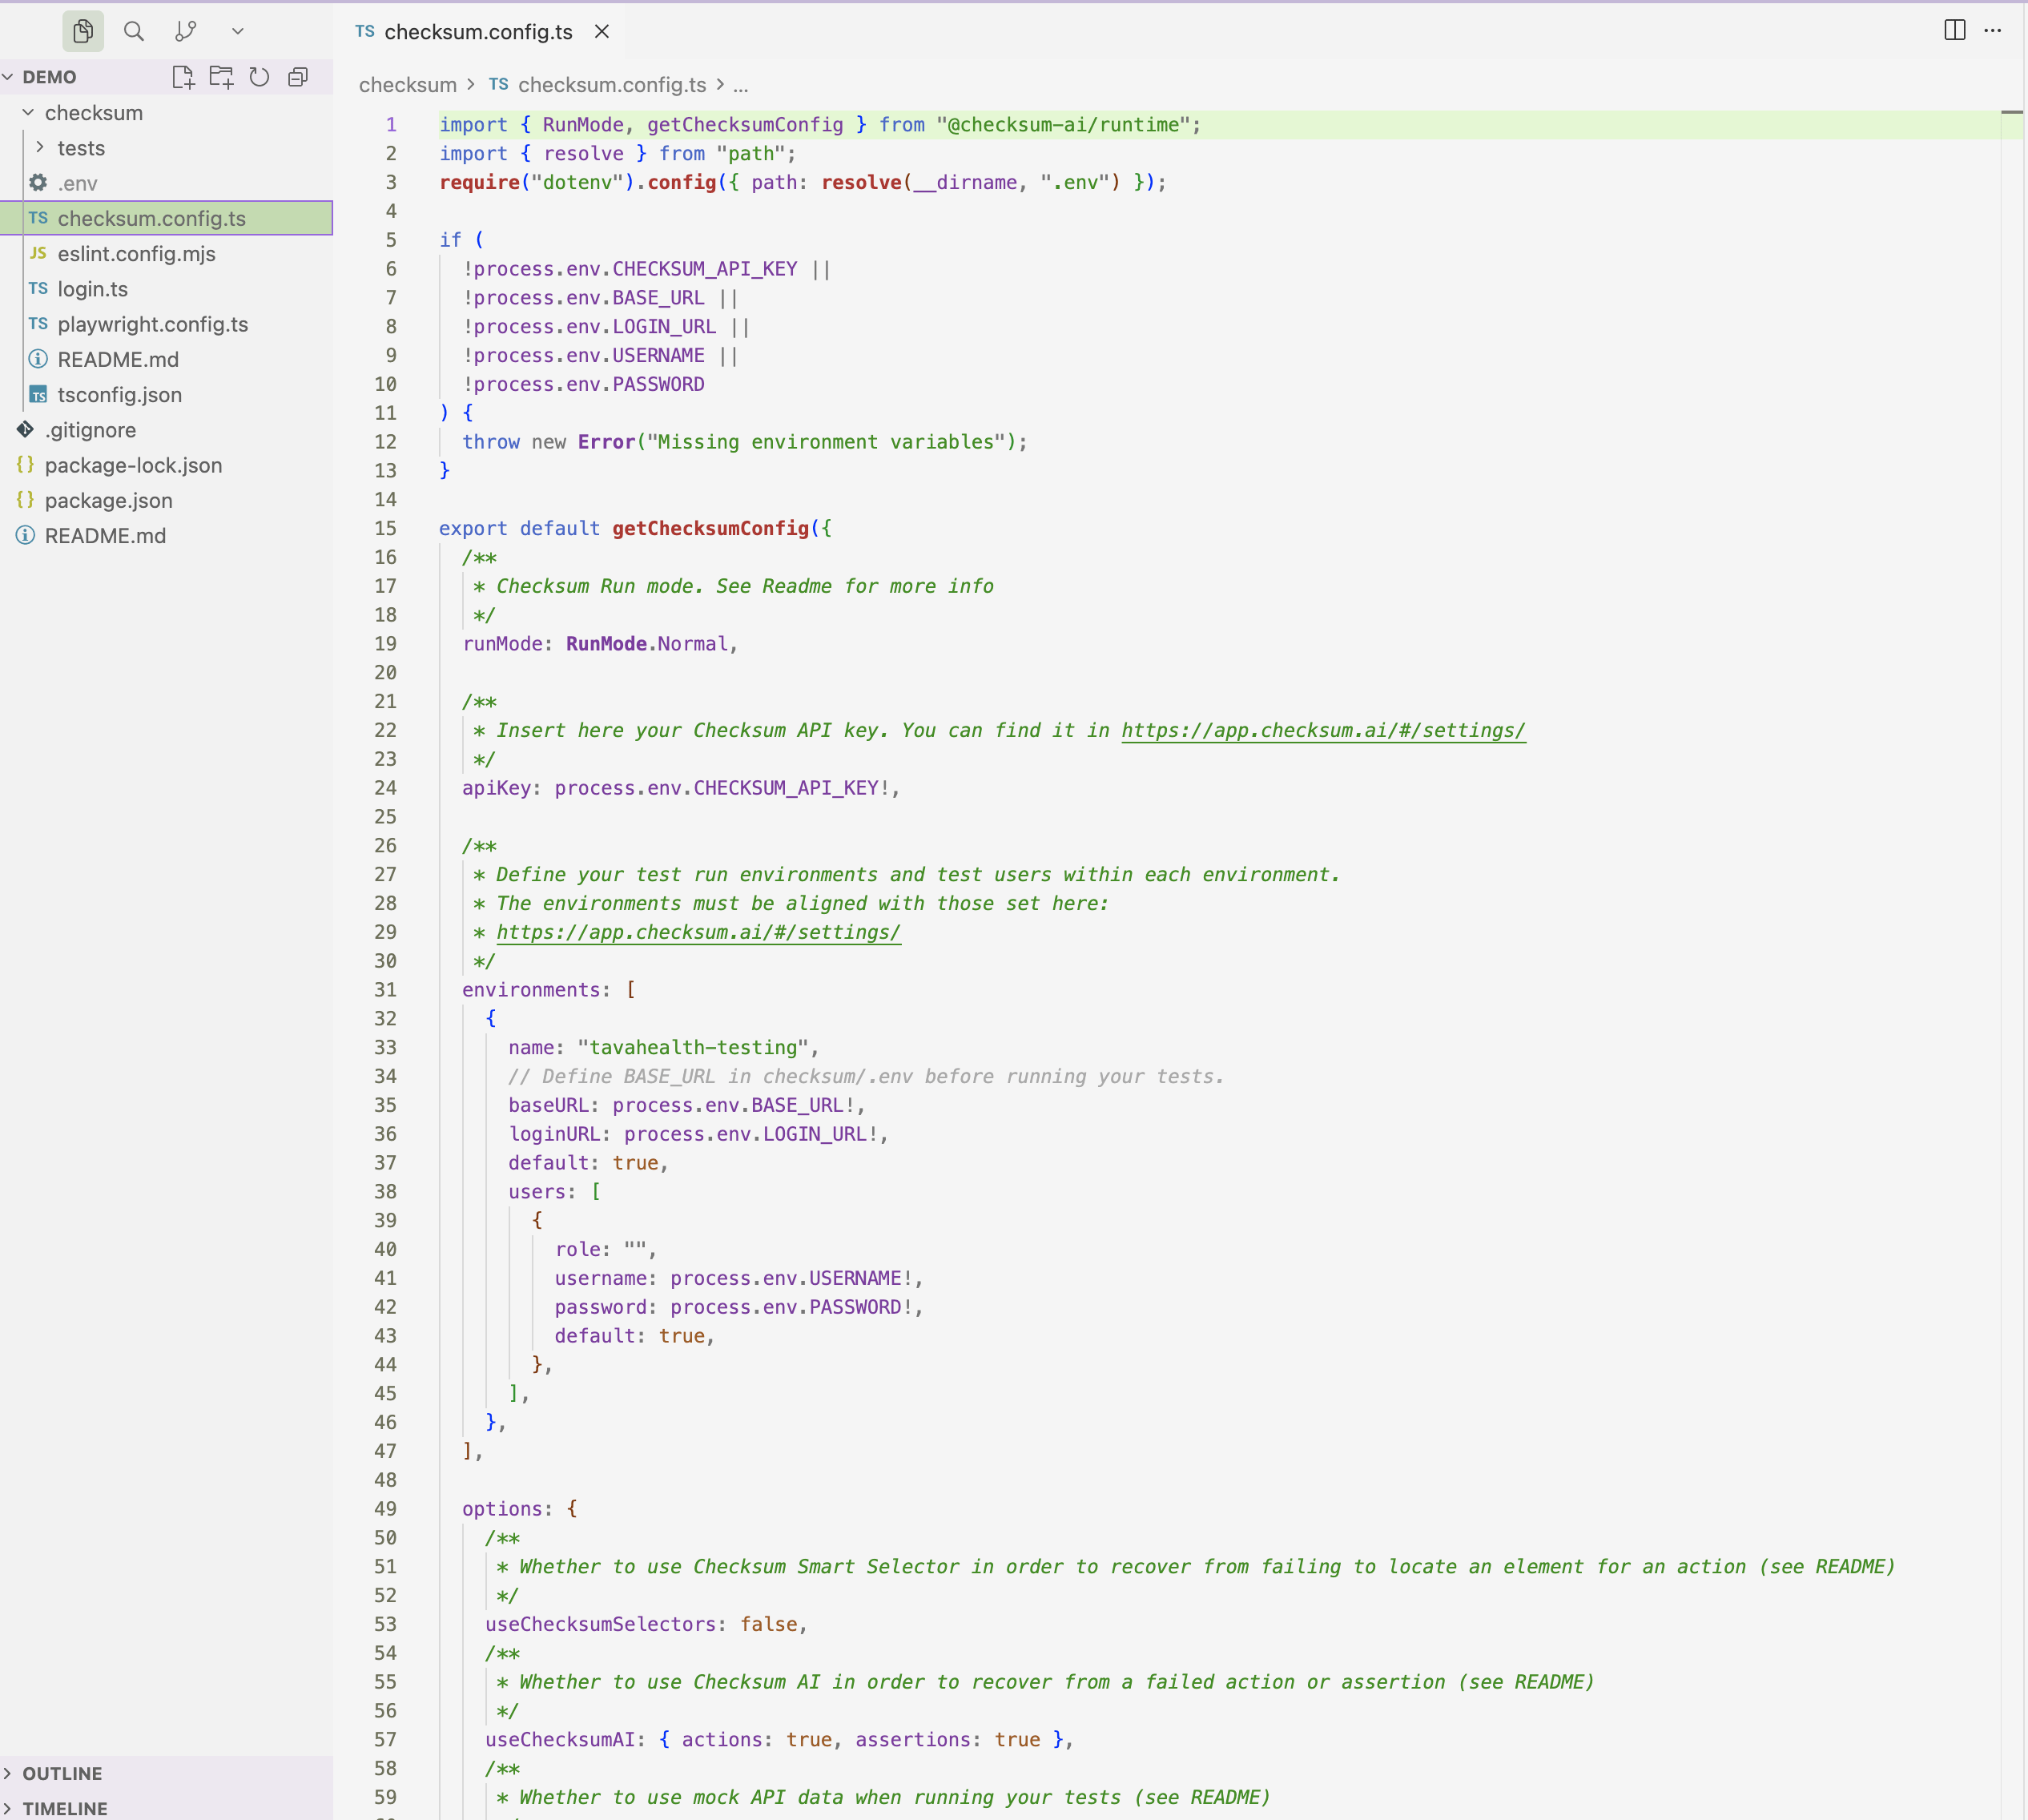Click the "useChecksumAI" option line
This screenshot has width=2028, height=1820.
click(x=779, y=1740)
